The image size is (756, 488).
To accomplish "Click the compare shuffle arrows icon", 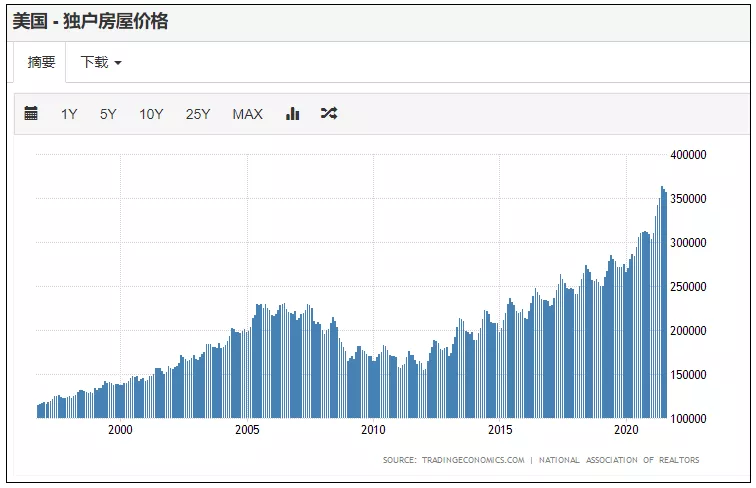I will pos(329,113).
